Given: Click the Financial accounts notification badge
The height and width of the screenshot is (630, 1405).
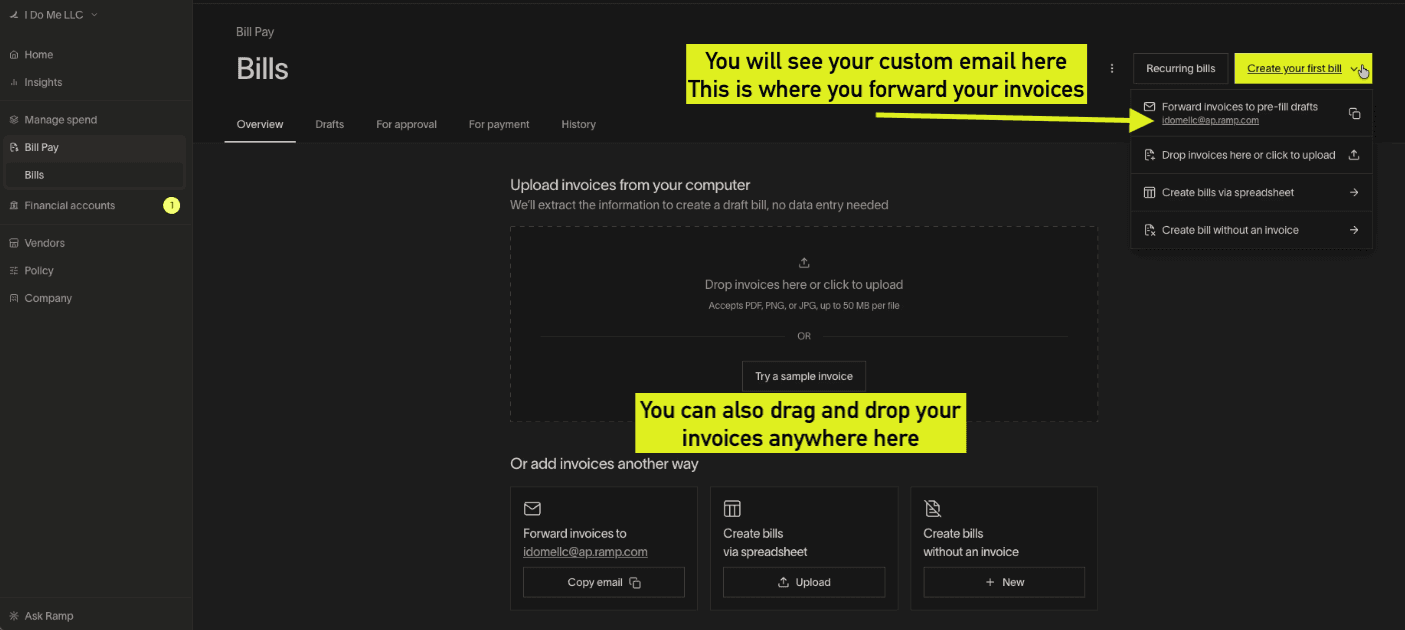Looking at the screenshot, I should pos(171,205).
